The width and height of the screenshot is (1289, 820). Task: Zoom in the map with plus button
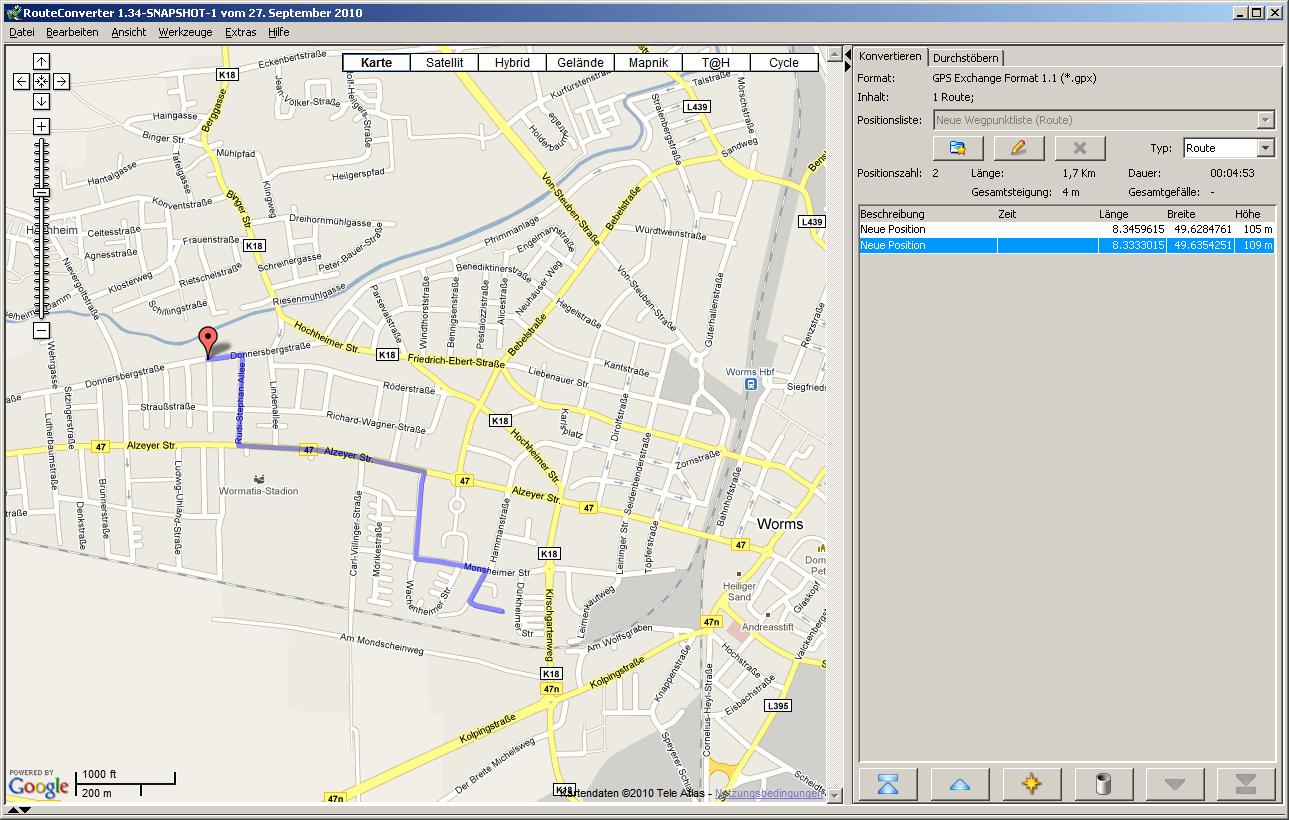pyautogui.click(x=41, y=126)
